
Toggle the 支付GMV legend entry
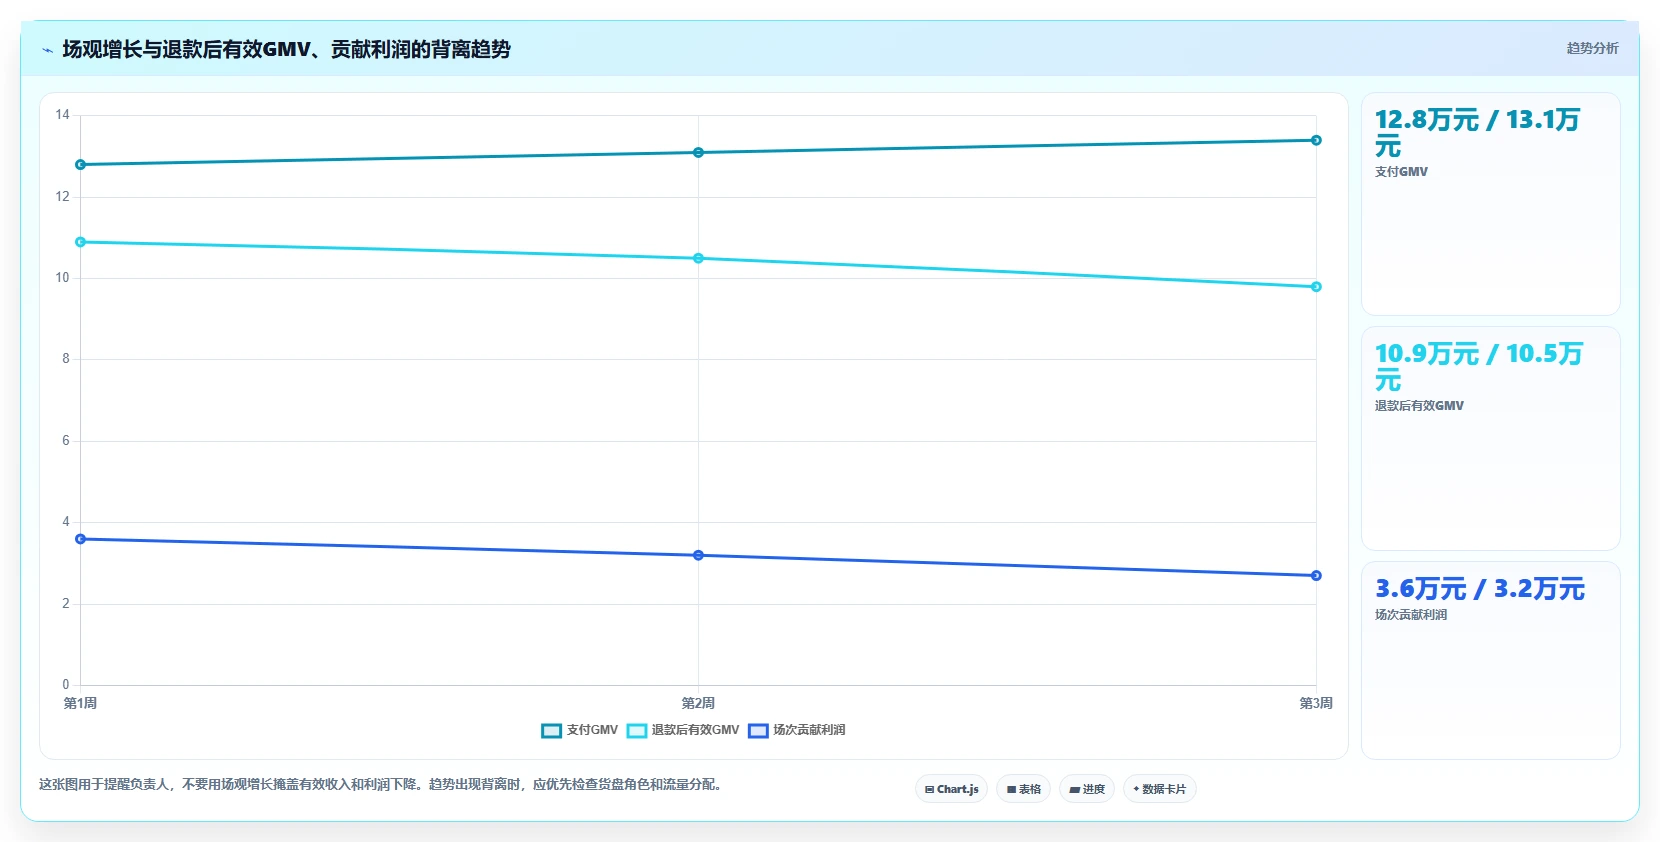click(x=580, y=730)
